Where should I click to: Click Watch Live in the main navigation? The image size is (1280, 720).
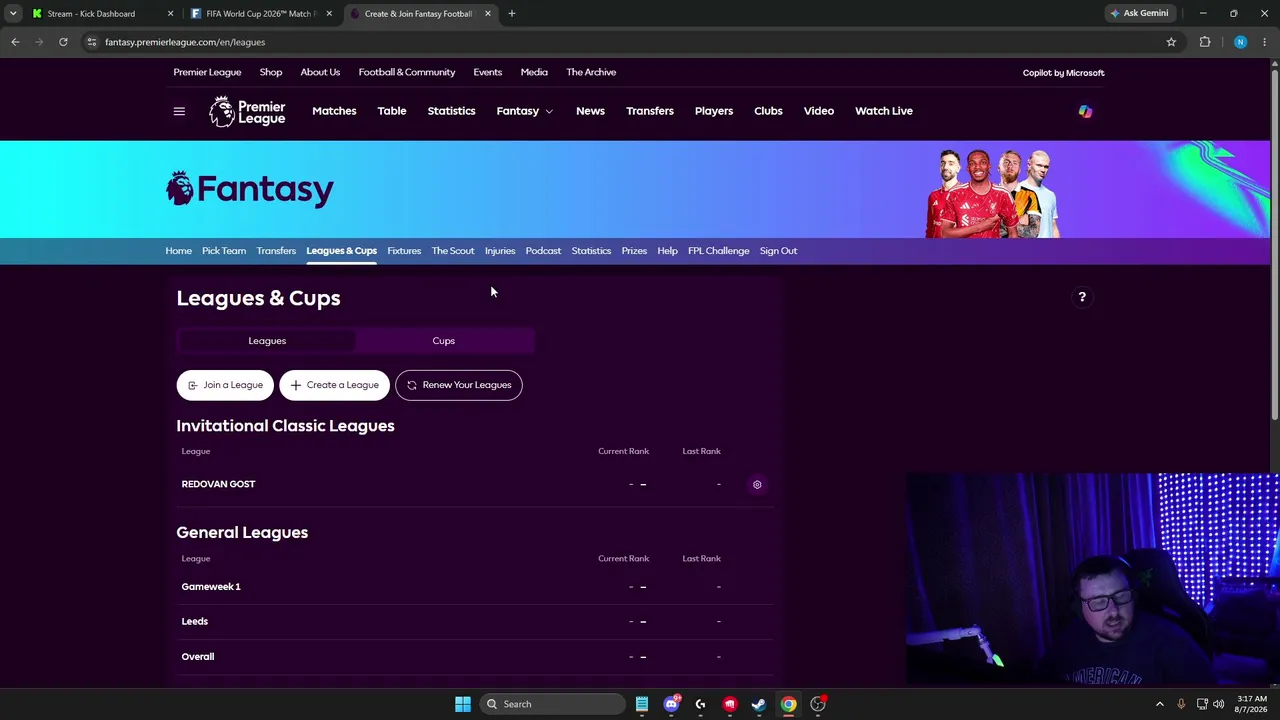point(884,111)
